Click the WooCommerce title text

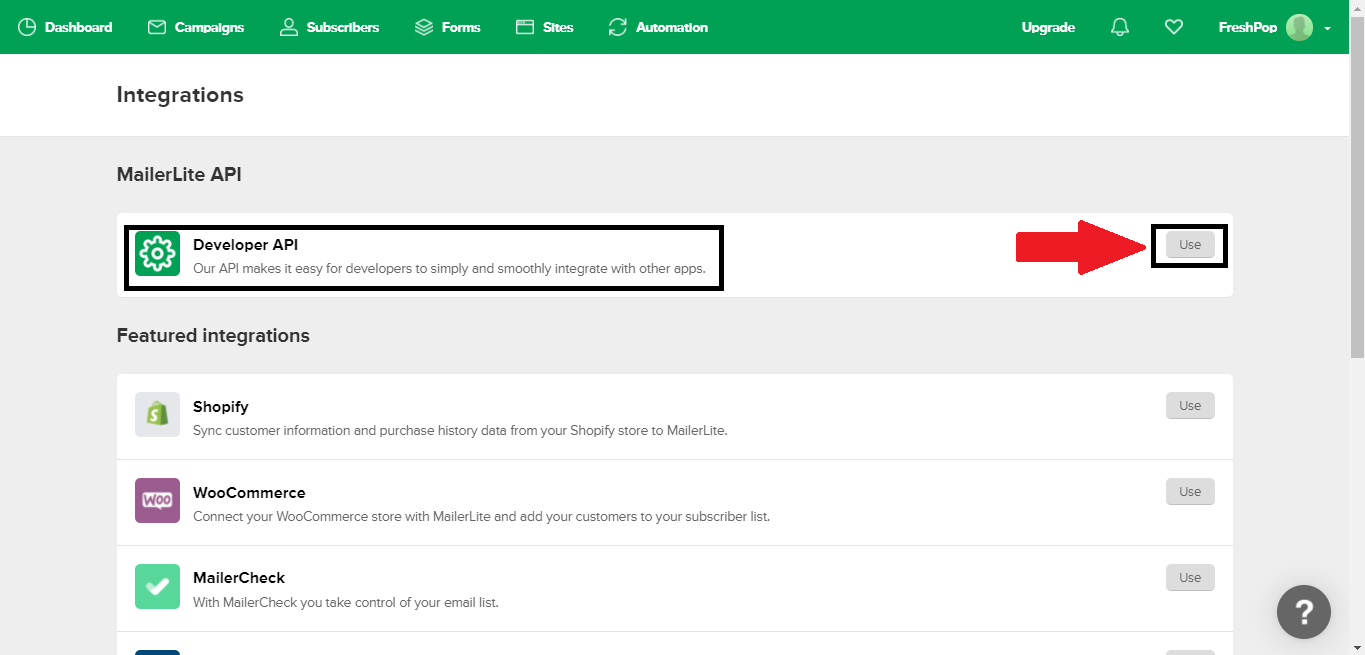coord(249,493)
